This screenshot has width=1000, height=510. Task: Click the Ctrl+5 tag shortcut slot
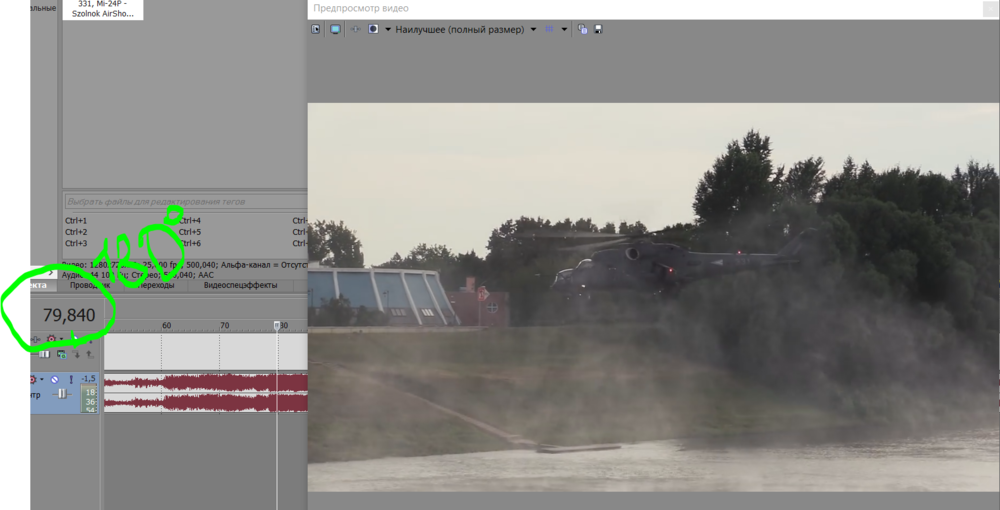(190, 232)
